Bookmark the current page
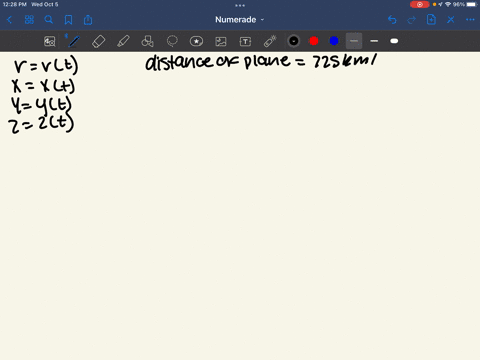This screenshot has height=360, width=480. point(68,20)
